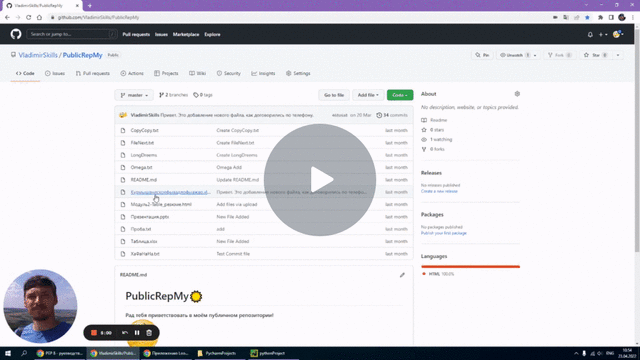
Task: Open the notifications bell icon
Action: (x=590, y=35)
